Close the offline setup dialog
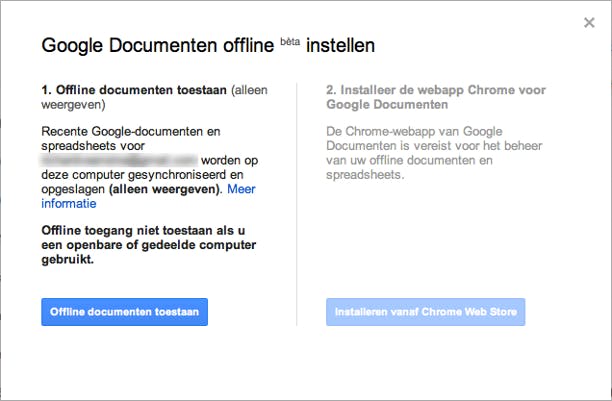Screen dimensions: 612x401 [x=590, y=22]
